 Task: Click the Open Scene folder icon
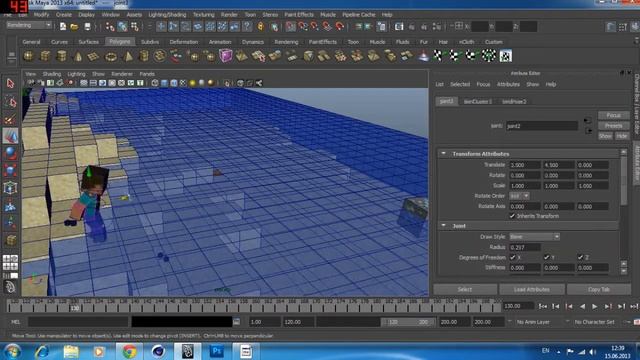pos(74,27)
